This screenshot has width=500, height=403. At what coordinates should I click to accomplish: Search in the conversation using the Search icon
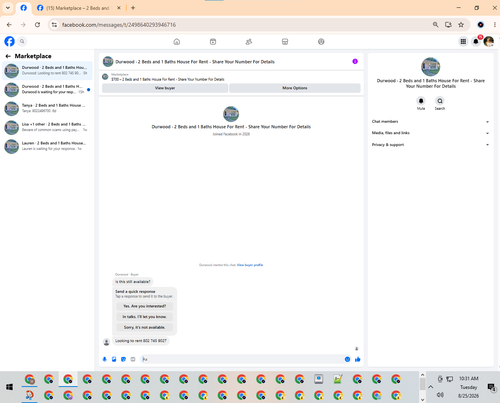[x=440, y=101]
